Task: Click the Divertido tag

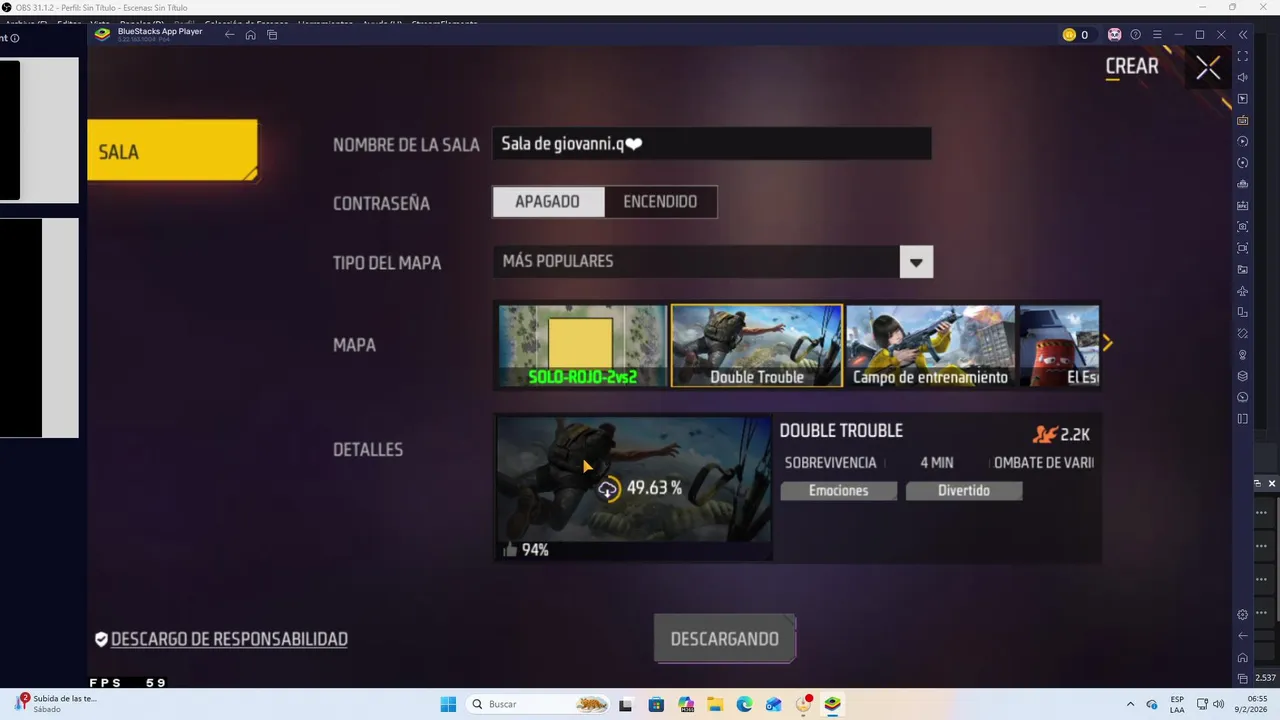Action: click(x=964, y=491)
